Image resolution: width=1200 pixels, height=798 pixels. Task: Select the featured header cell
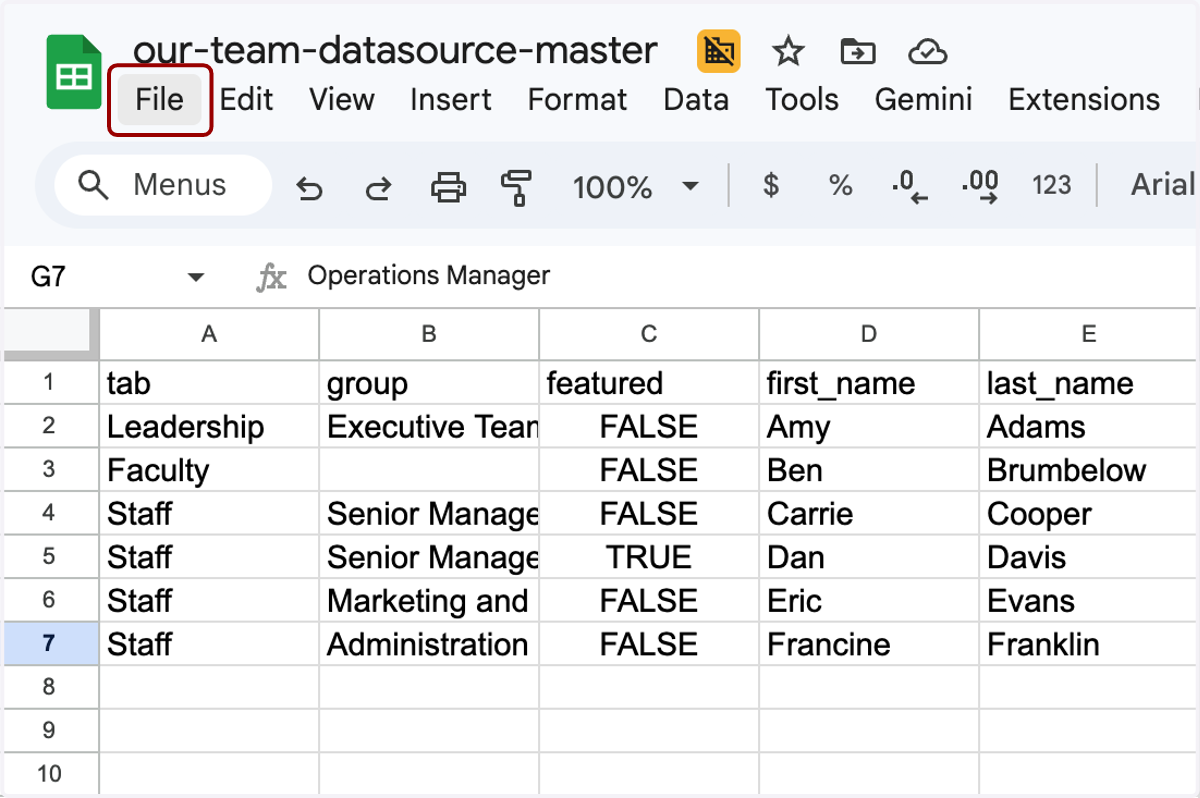point(649,382)
